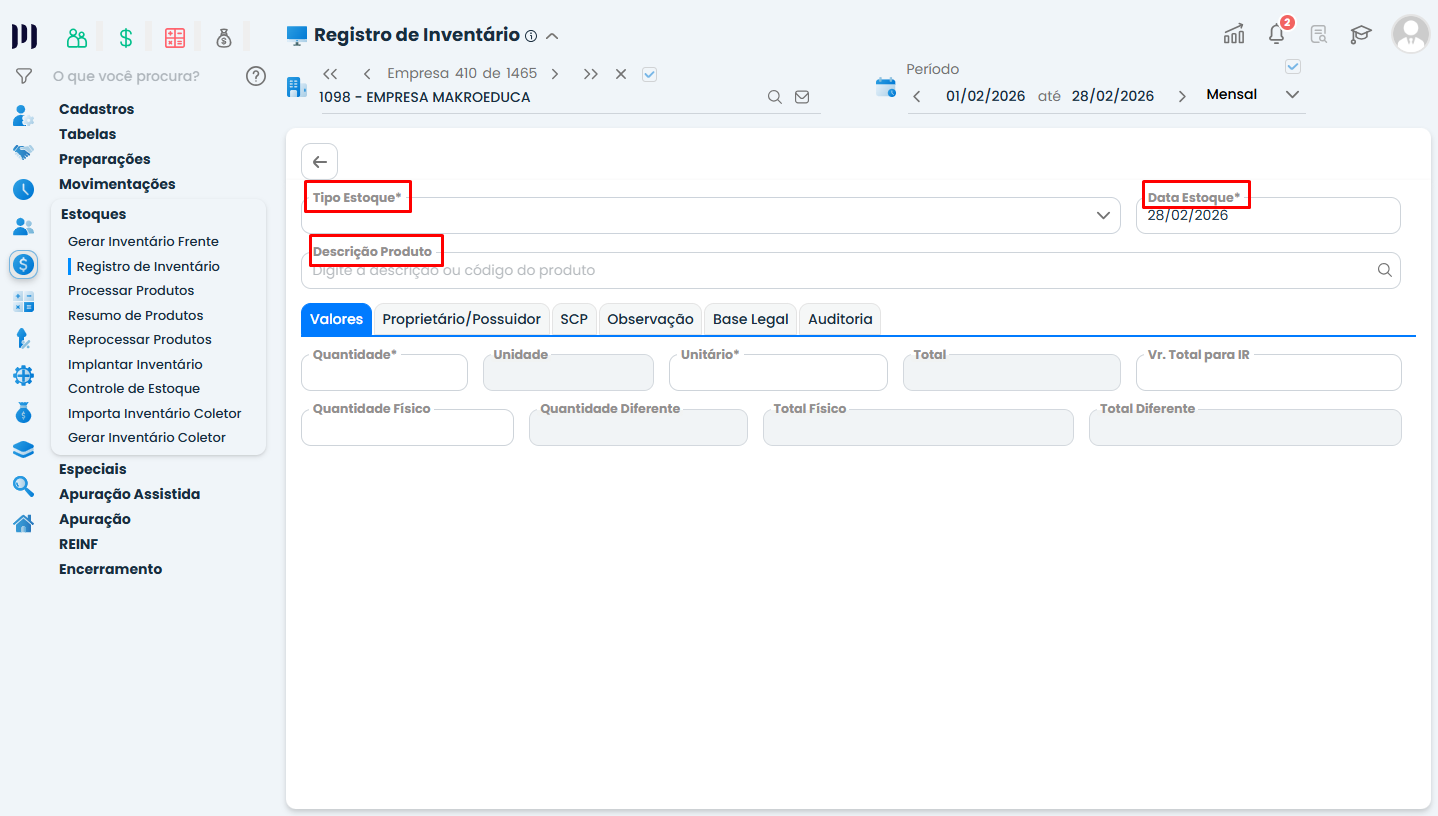1438x816 pixels.
Task: Open Reprocessar Produtos menu item
Action: click(x=140, y=340)
